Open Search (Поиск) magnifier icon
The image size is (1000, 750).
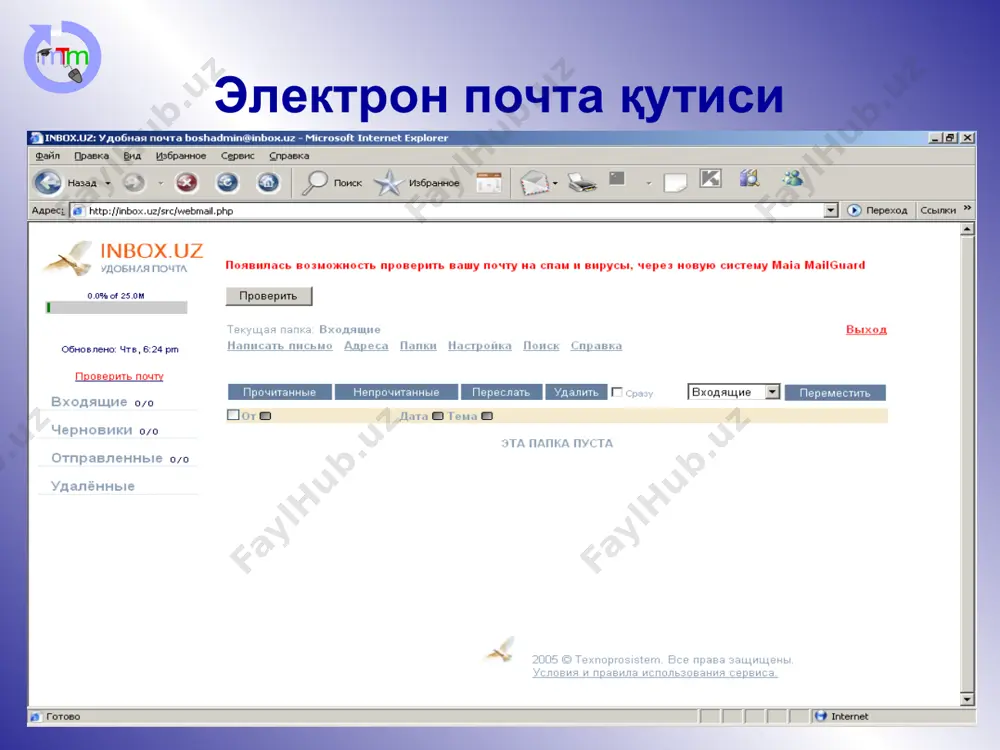click(x=314, y=183)
